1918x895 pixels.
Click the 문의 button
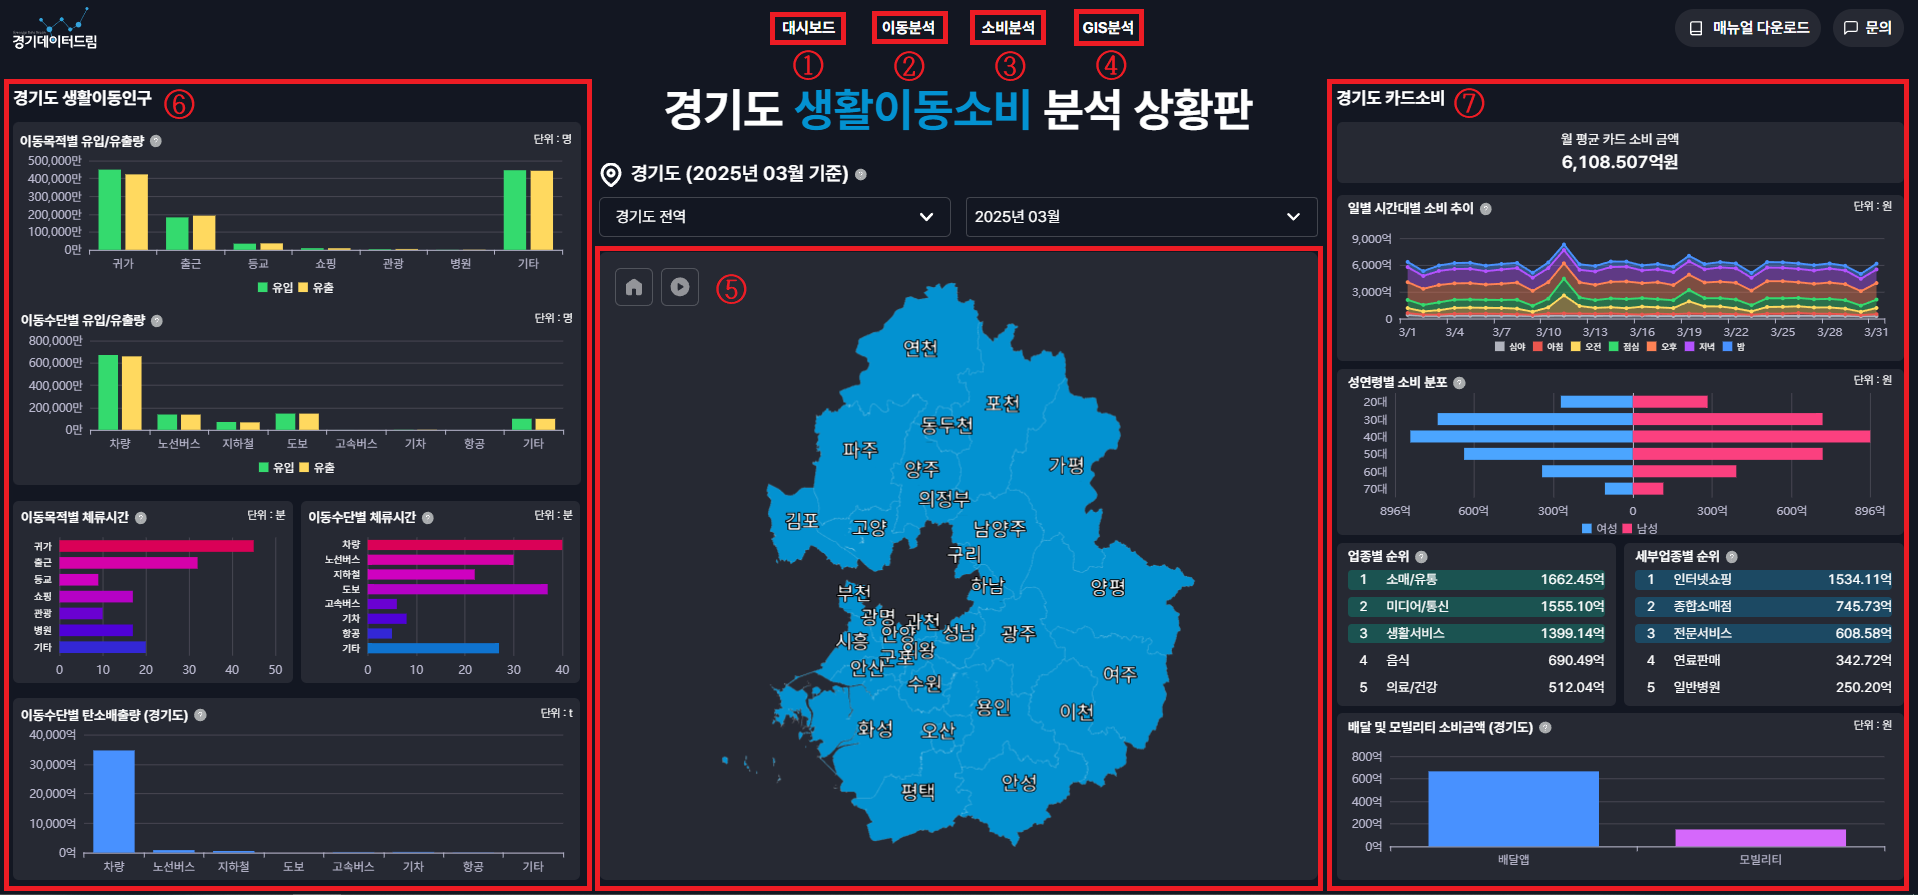click(1868, 28)
